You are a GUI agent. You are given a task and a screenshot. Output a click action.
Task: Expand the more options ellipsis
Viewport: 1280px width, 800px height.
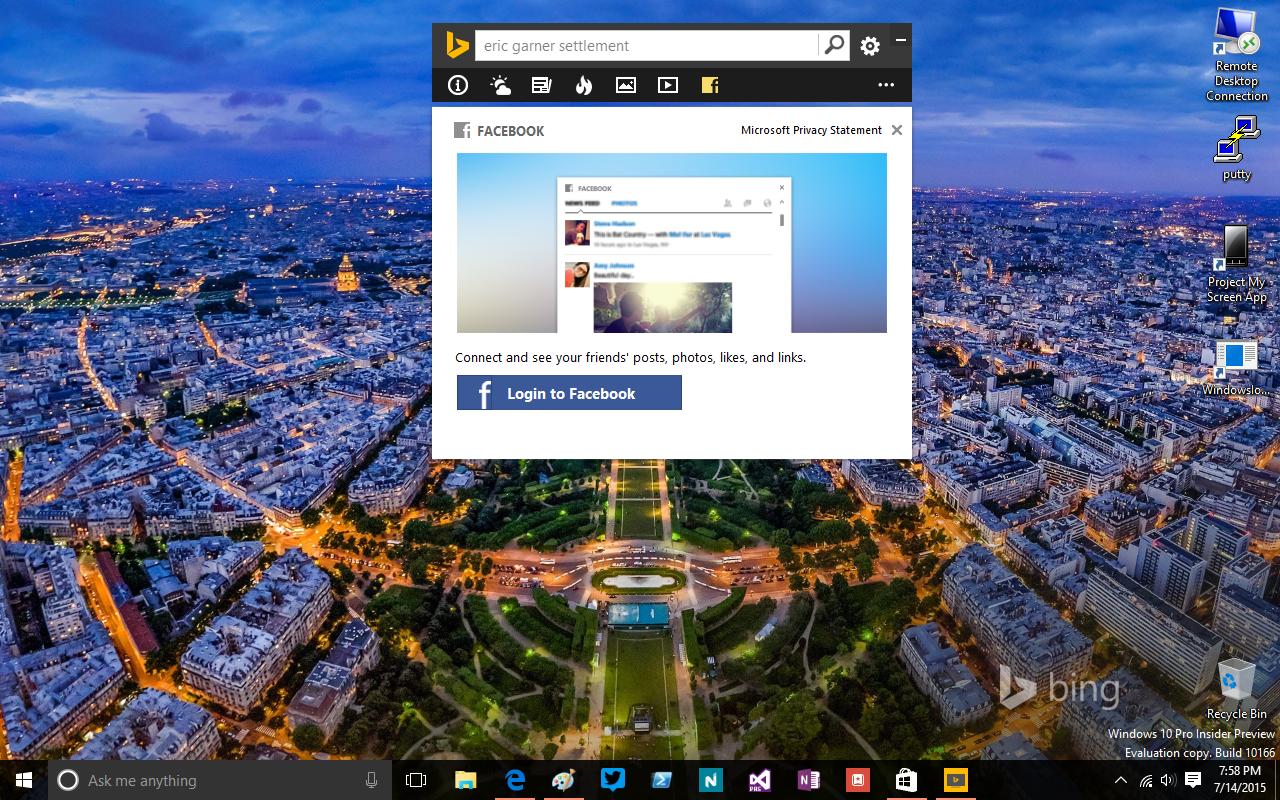[886, 85]
